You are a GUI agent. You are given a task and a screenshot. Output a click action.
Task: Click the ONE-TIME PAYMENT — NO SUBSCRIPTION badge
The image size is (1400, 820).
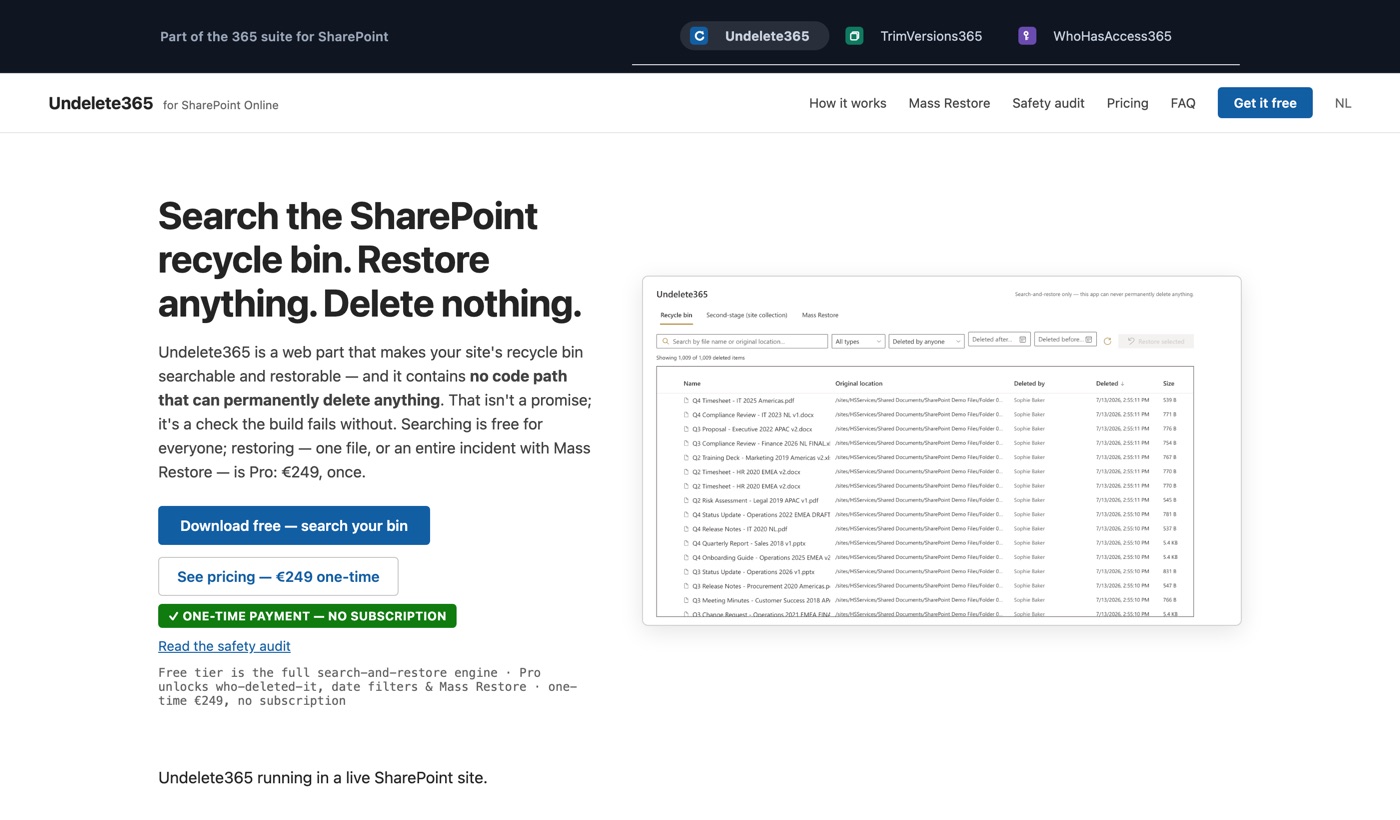point(307,616)
